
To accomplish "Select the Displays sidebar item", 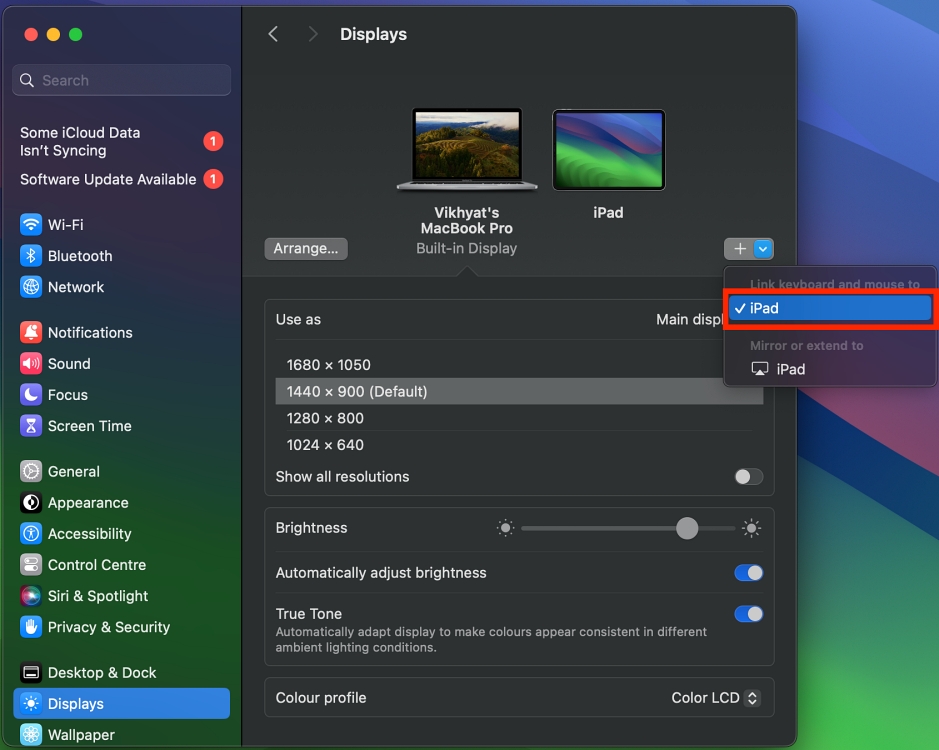I will point(122,703).
